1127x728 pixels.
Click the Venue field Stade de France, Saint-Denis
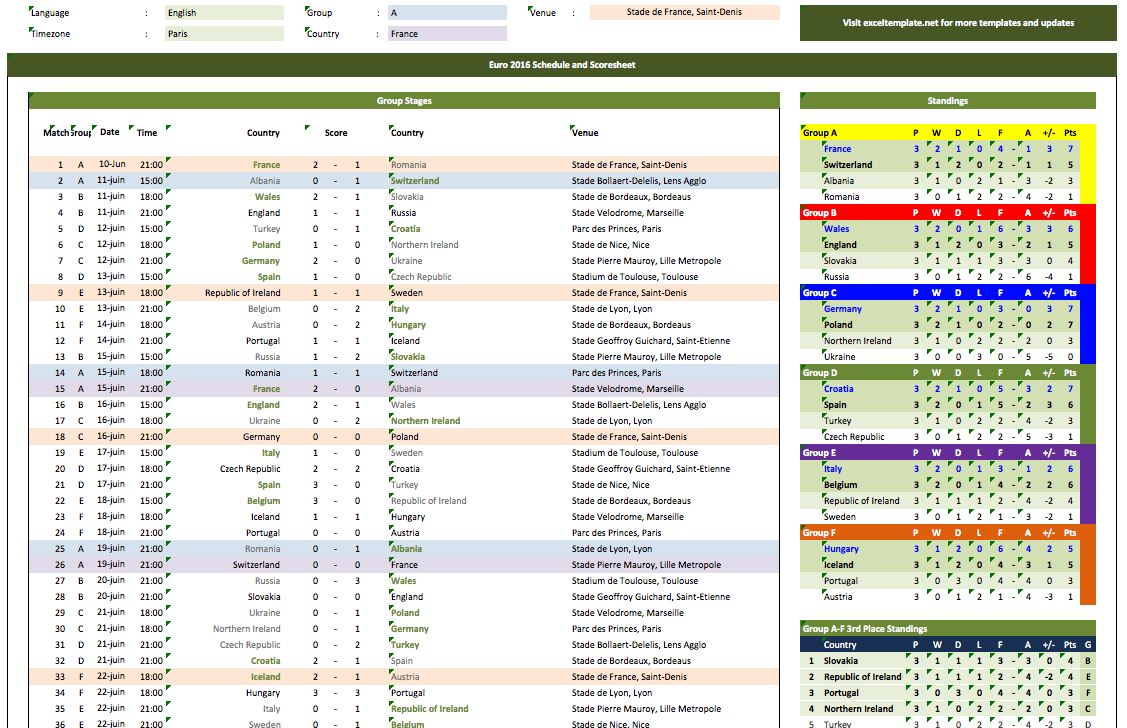tap(684, 12)
